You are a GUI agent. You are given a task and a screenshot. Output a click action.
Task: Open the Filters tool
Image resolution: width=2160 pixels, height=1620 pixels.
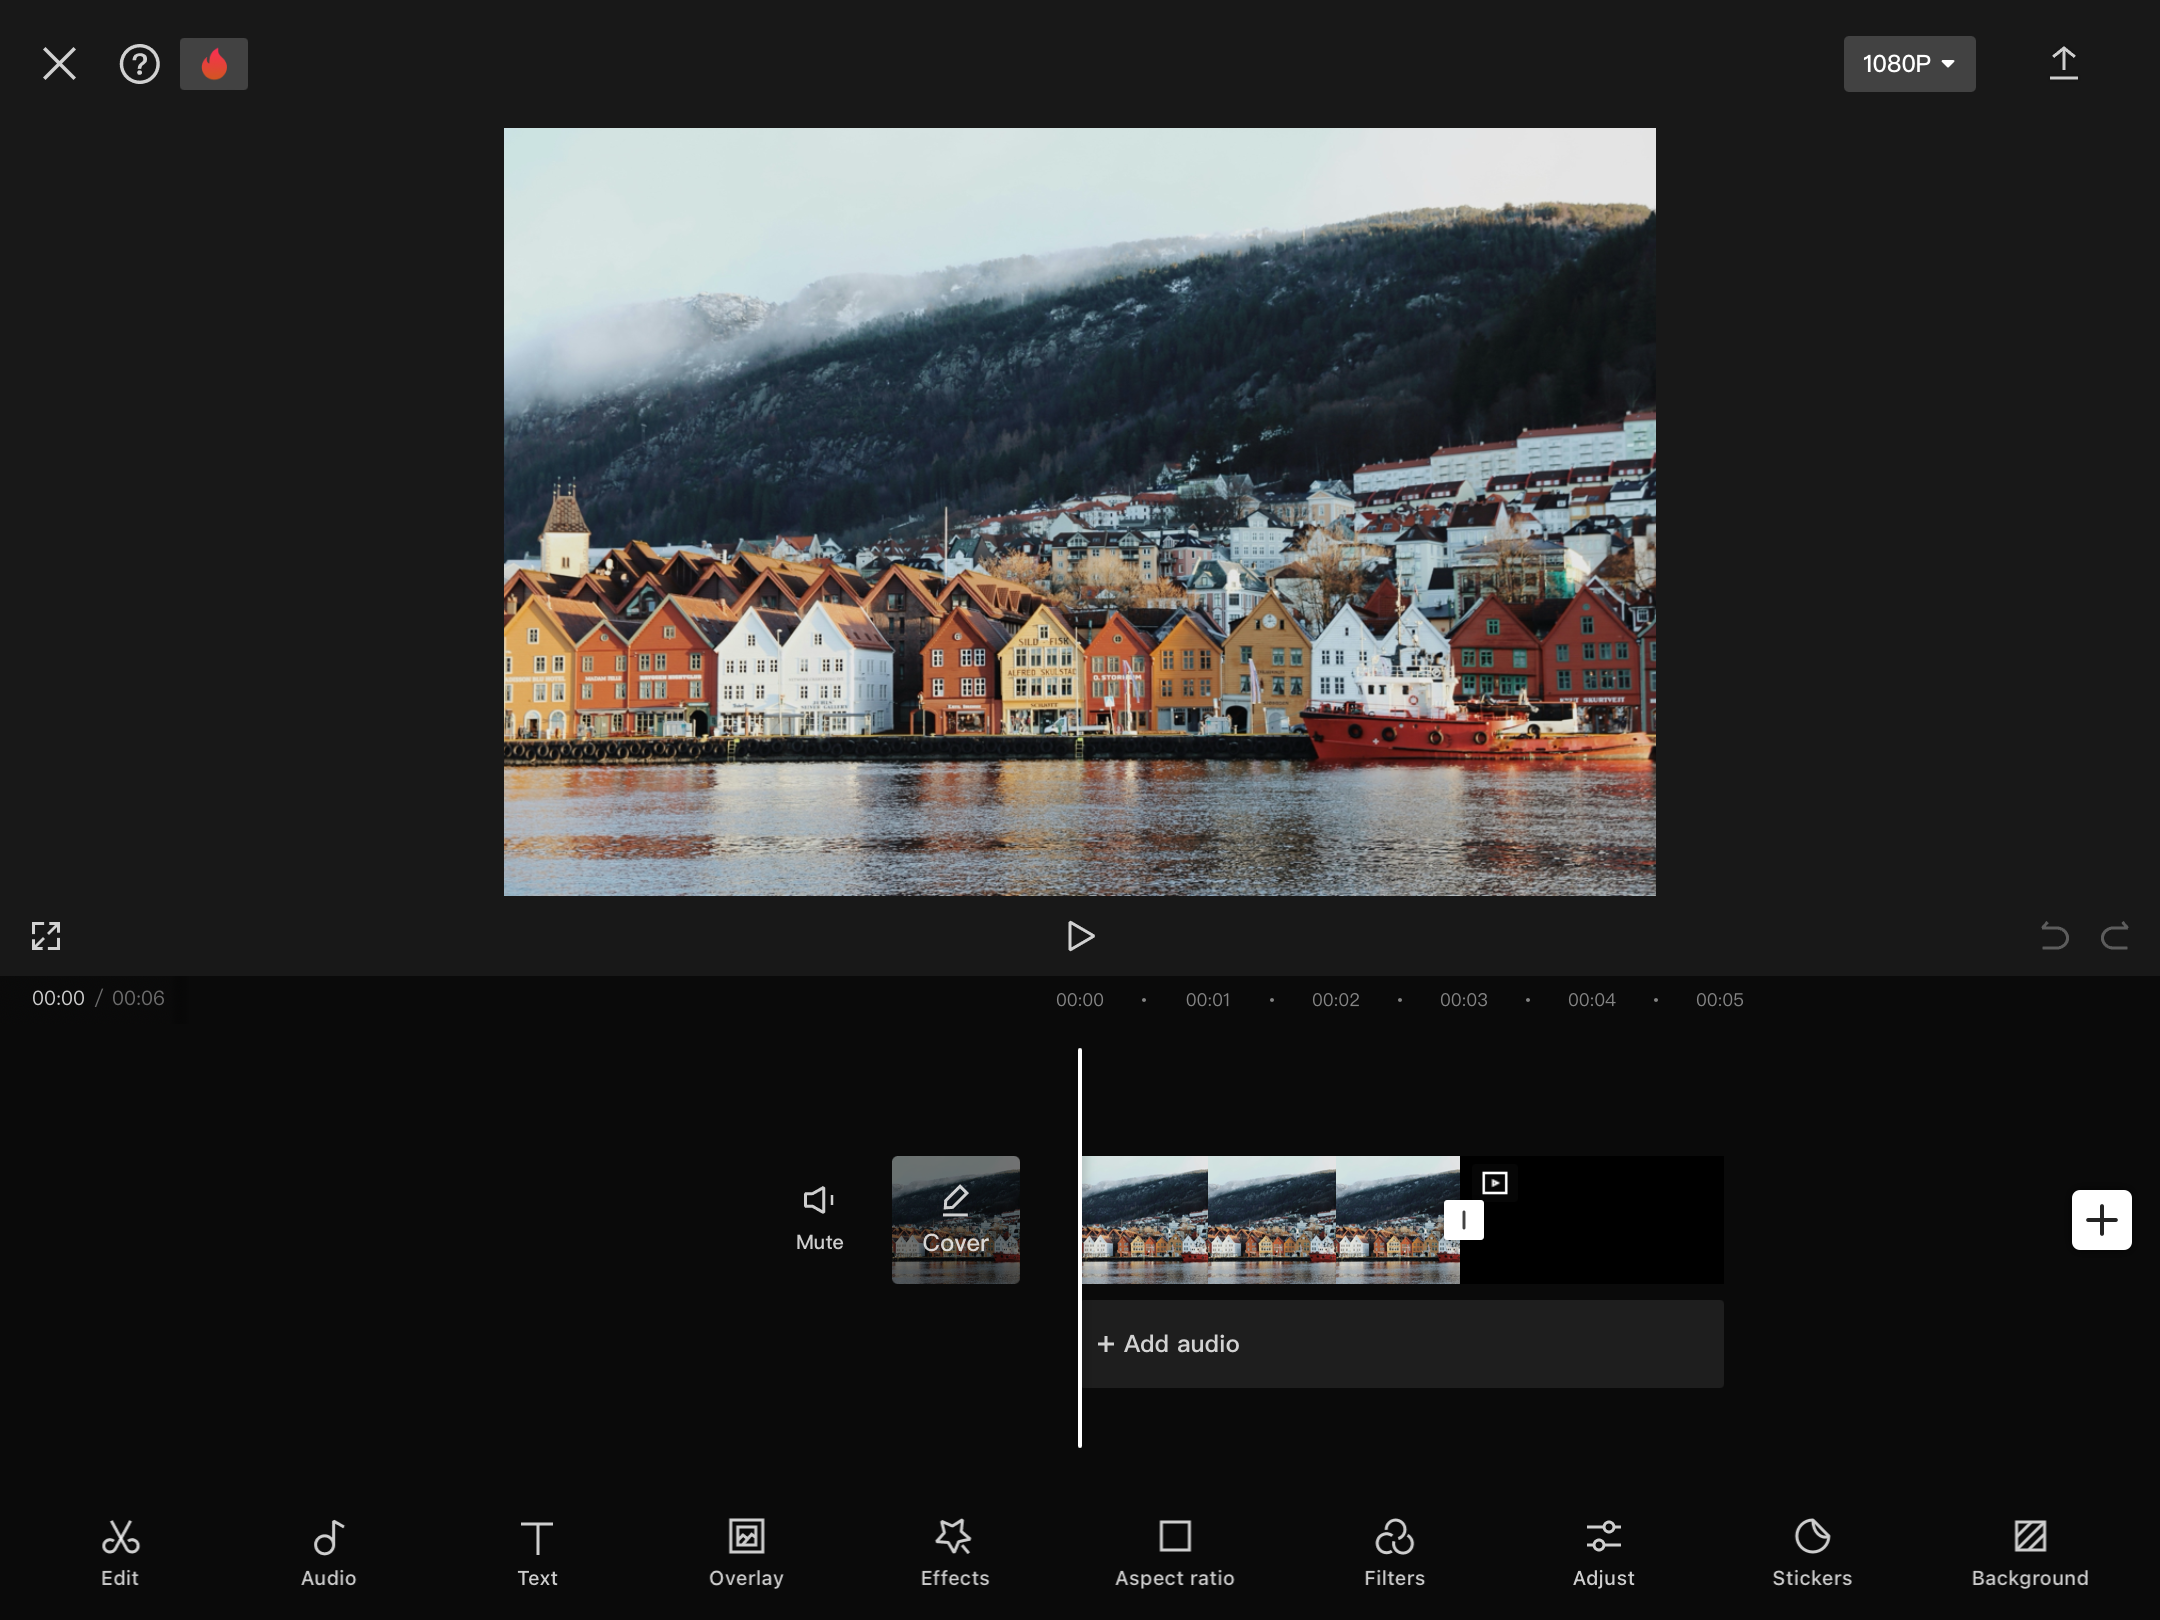click(x=1394, y=1552)
